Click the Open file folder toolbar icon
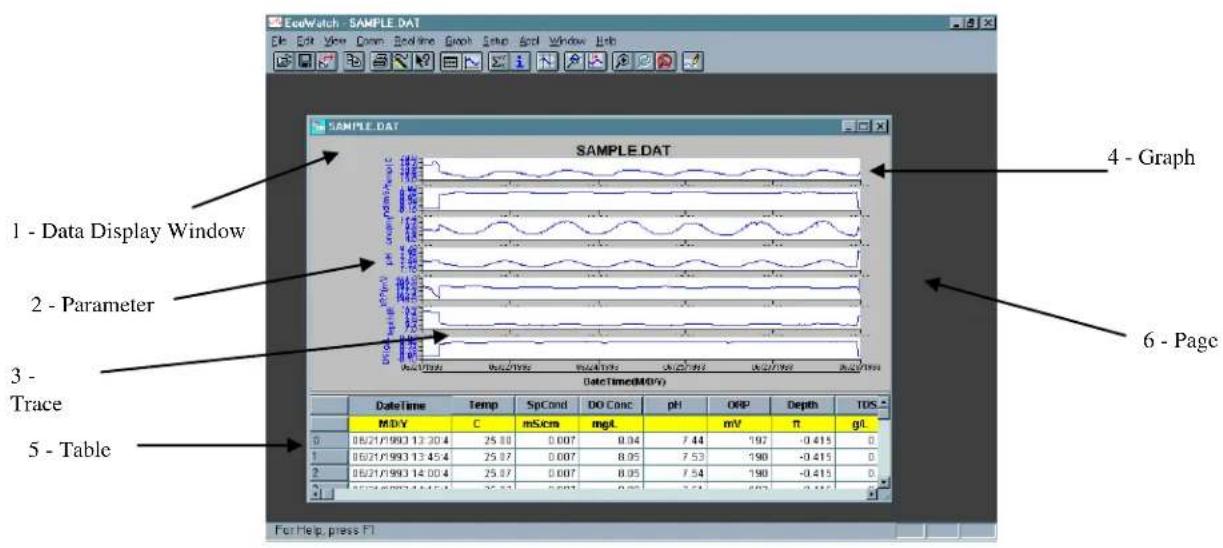1223x548 pixels. tap(284, 61)
